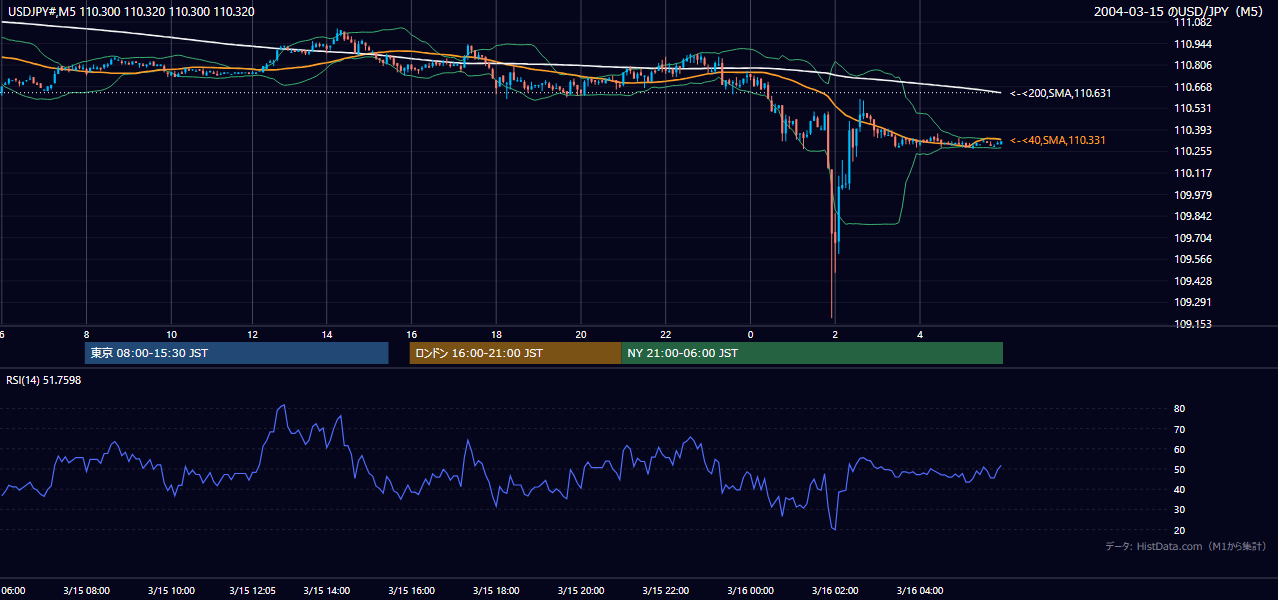Screen dimensions: 1278x600
Task: Click the RSI axis level 30
Action: click(1180, 509)
